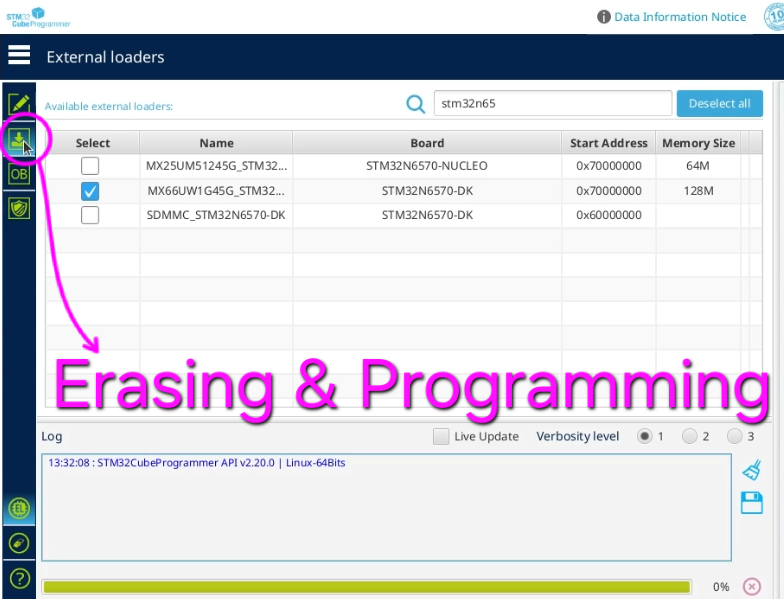Open the hamburger main menu

tap(19, 56)
